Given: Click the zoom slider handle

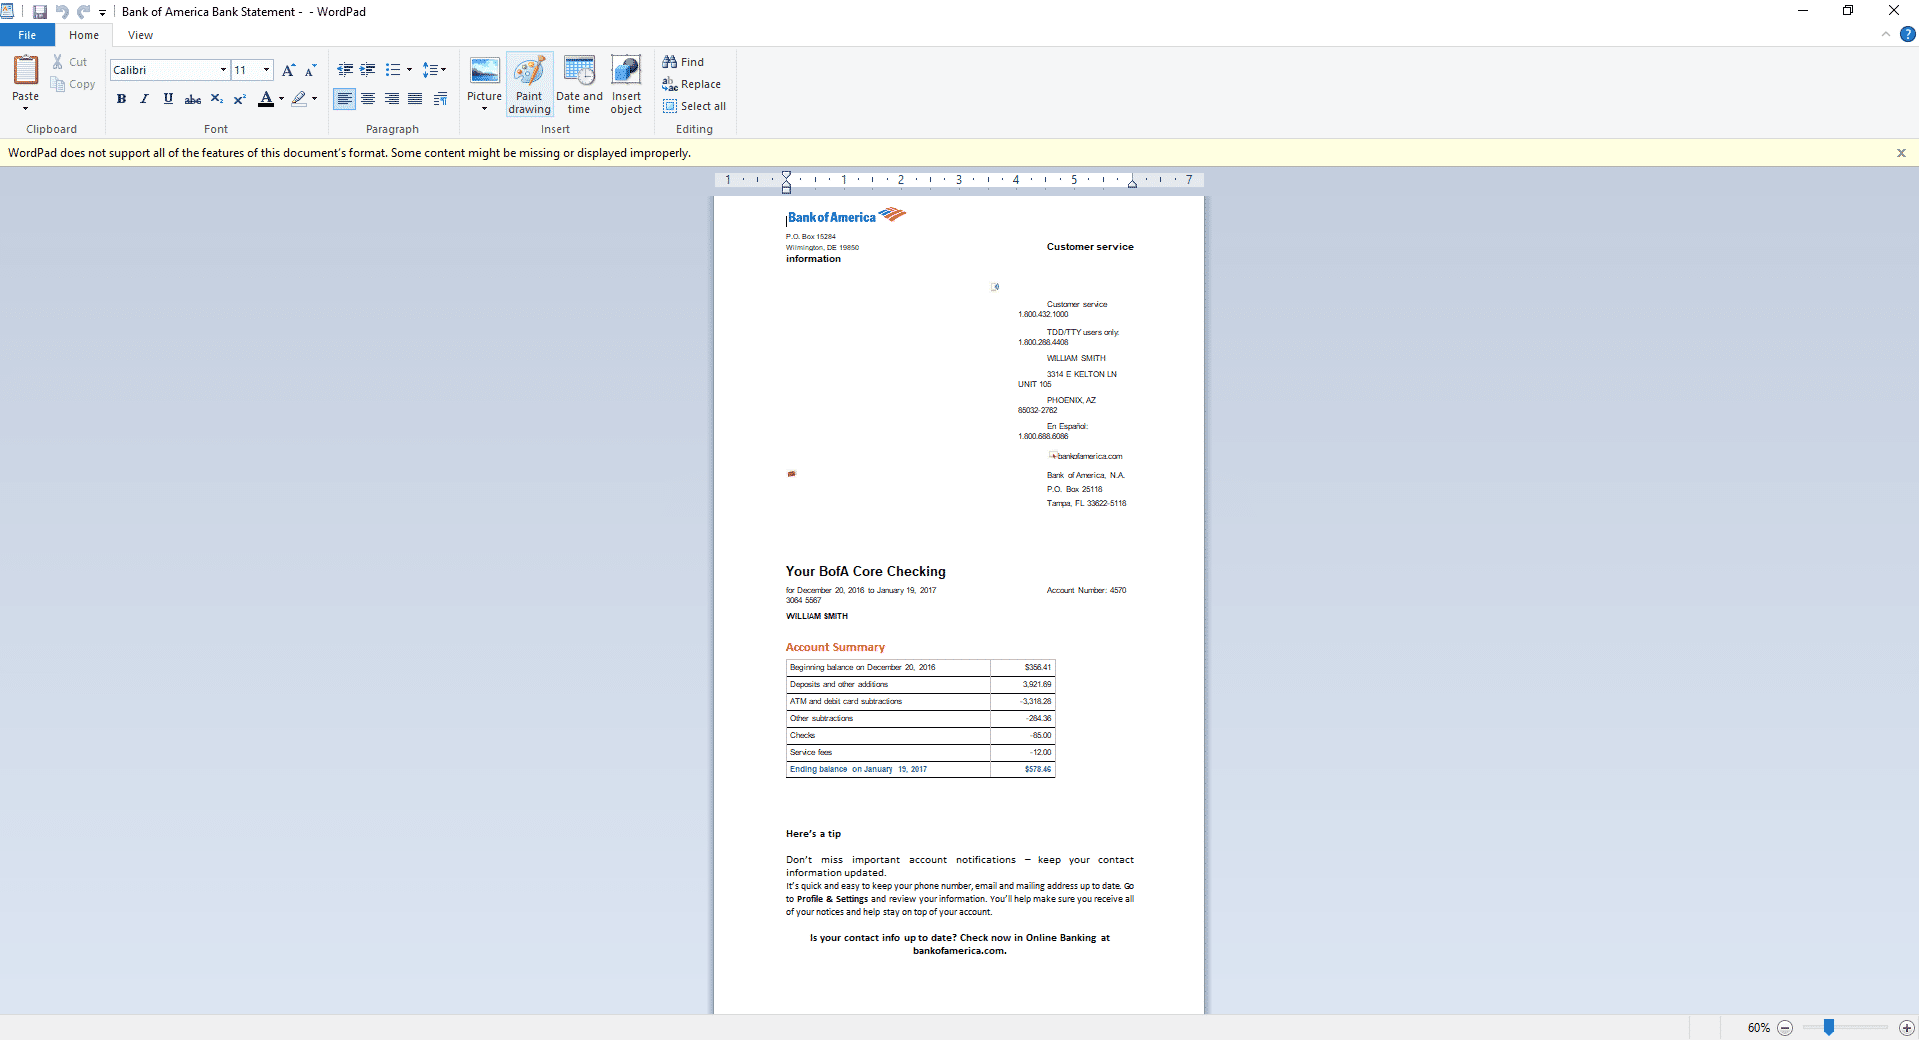Looking at the screenshot, I should click(1828, 1027).
